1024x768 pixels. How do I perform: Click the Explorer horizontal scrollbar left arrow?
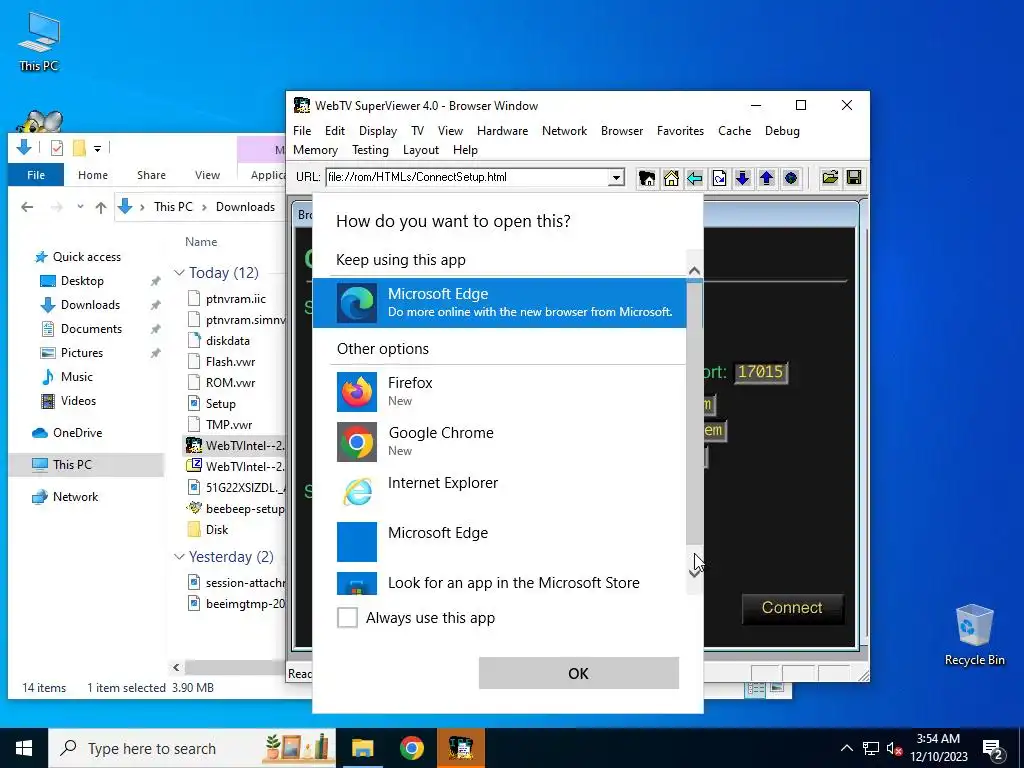point(176,667)
